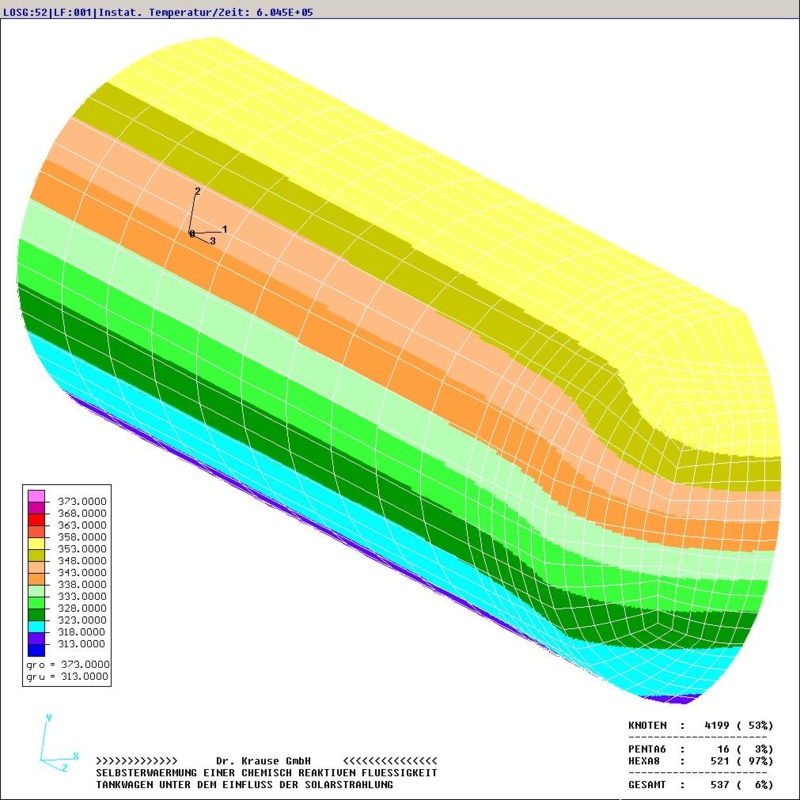This screenshot has height=800, width=800.
Task: Pick the pale green legend swatch
Action: pos(36,590)
